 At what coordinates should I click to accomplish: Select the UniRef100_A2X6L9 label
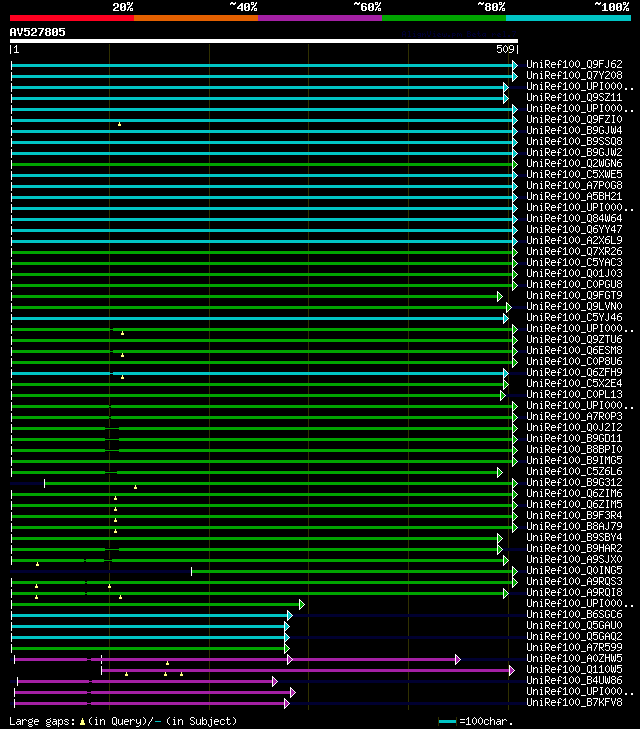click(x=574, y=240)
